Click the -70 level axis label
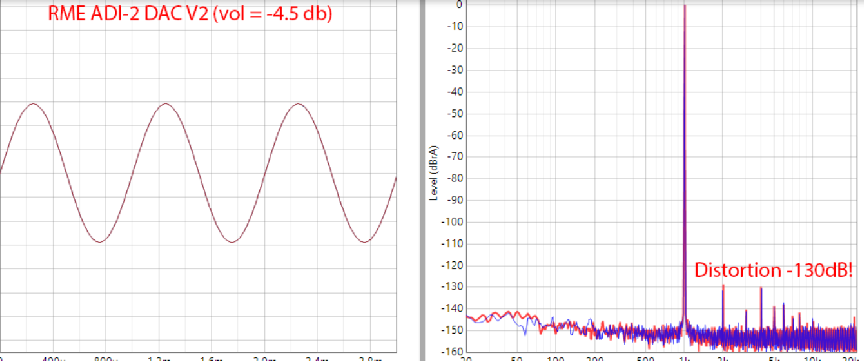The width and height of the screenshot is (864, 361). coord(455,157)
